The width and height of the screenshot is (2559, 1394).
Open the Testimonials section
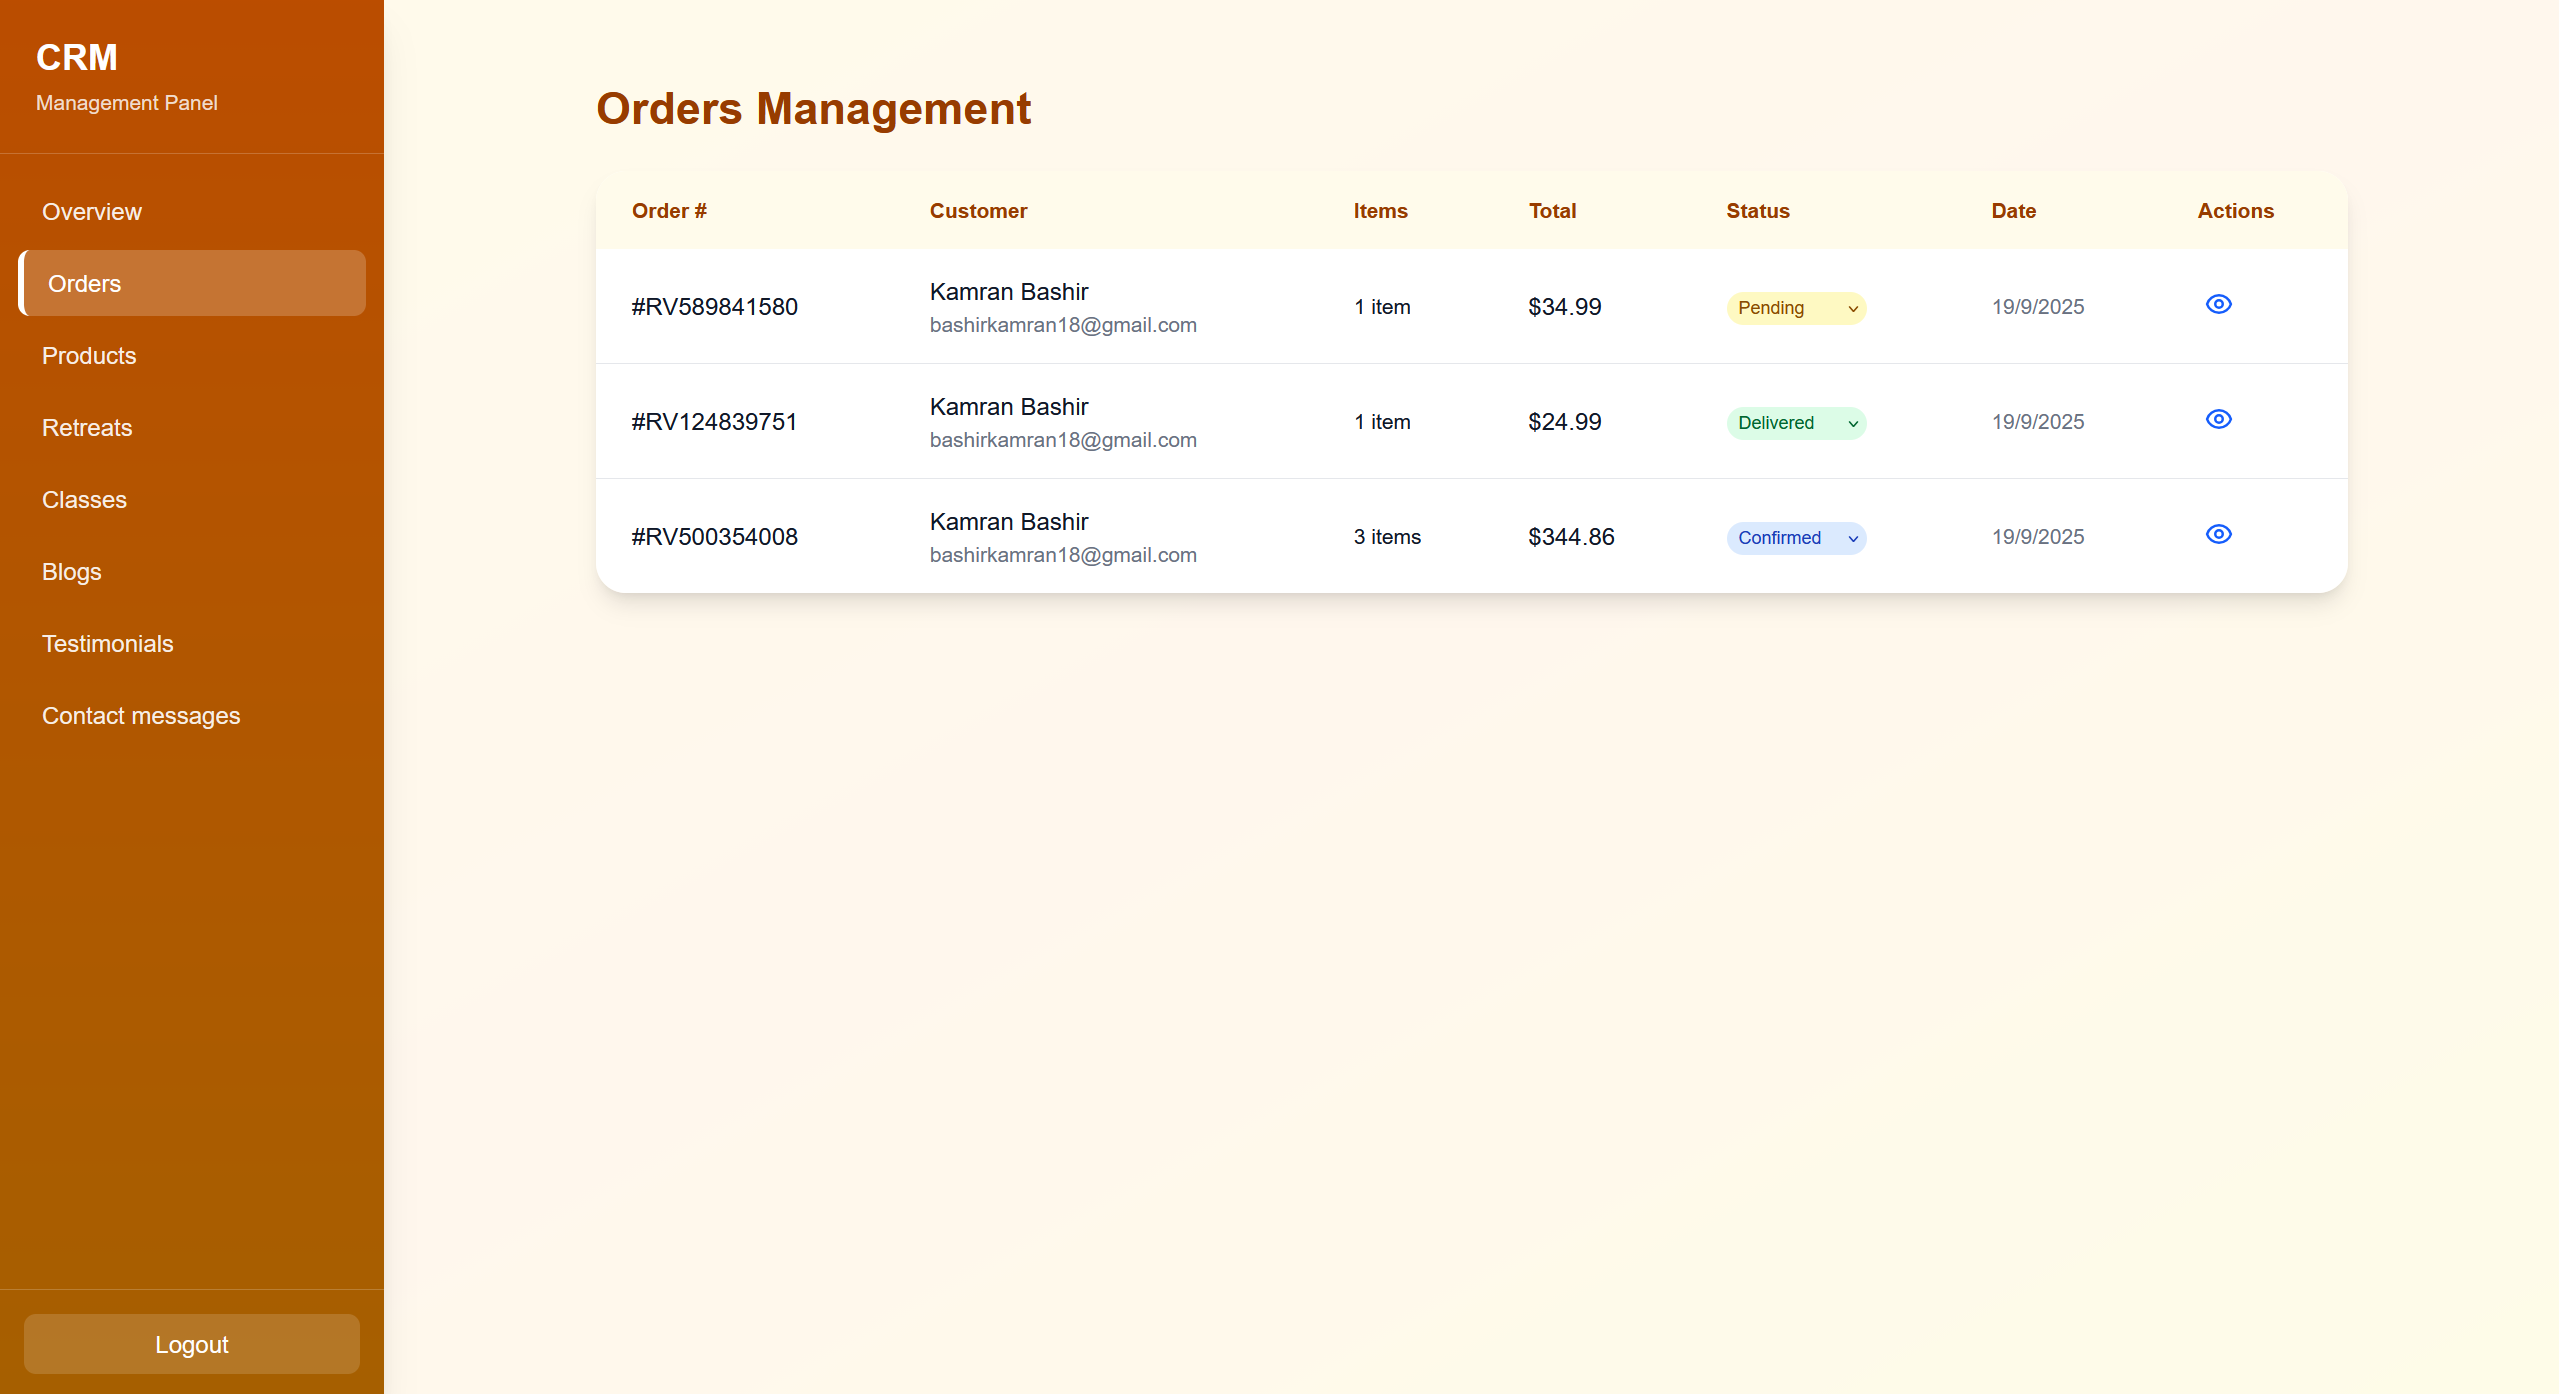pos(107,643)
